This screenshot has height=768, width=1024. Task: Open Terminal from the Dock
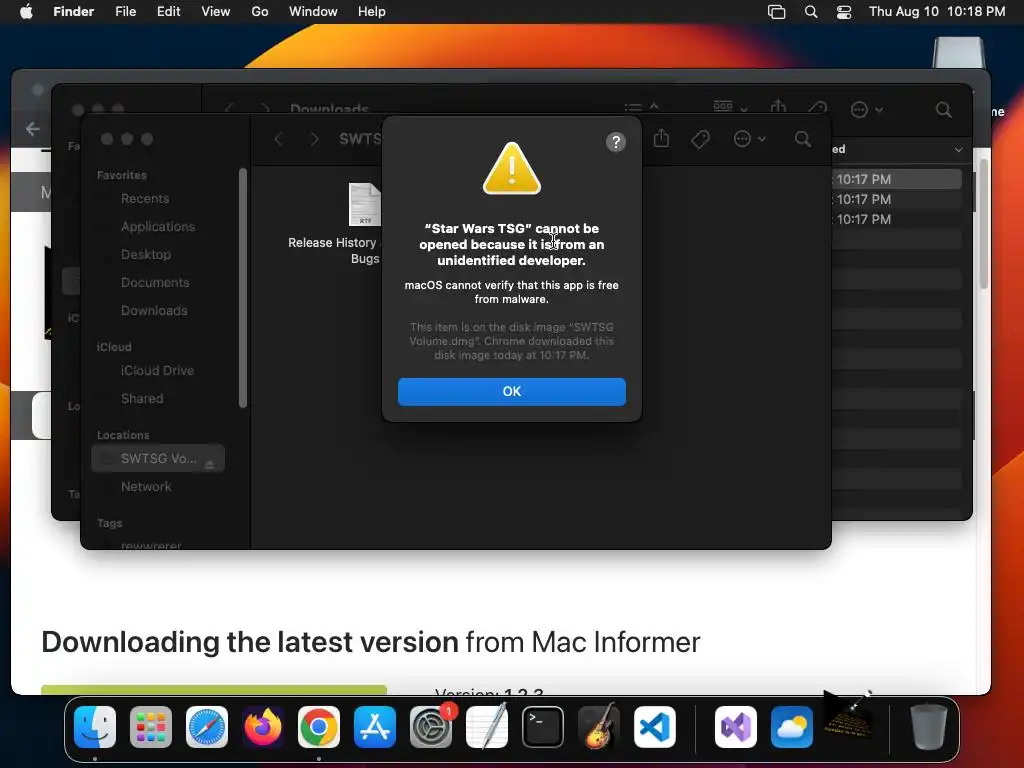[543, 727]
